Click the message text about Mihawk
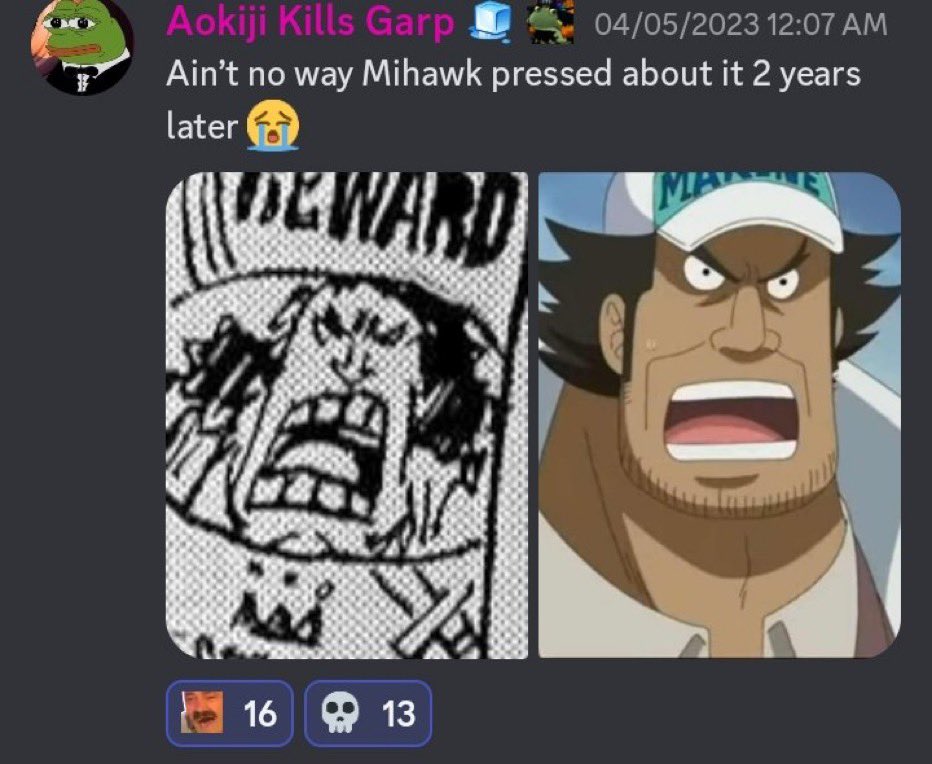Viewport: 932px width, 764px height. [x=513, y=100]
